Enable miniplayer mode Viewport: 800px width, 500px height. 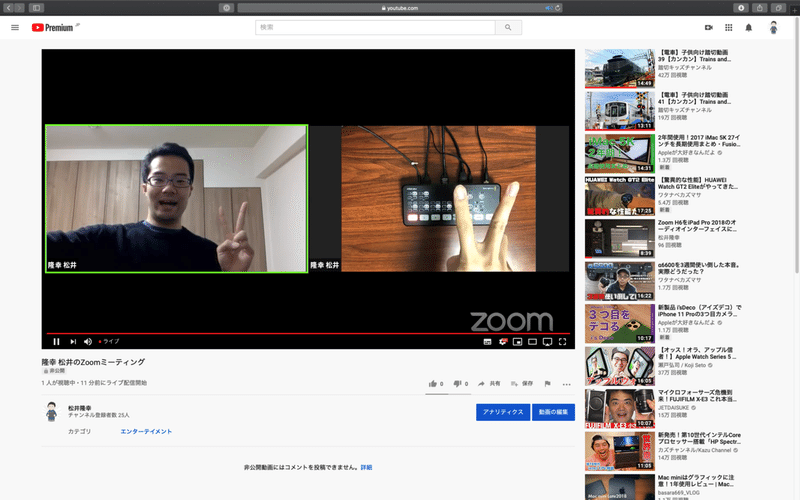coord(517,342)
